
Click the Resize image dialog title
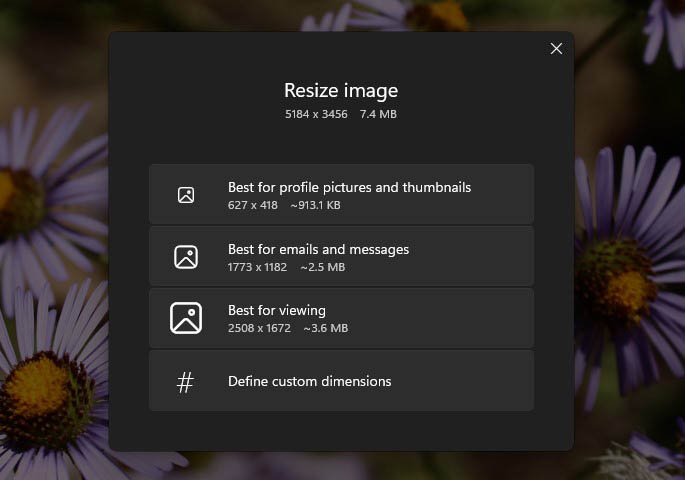[x=341, y=91]
